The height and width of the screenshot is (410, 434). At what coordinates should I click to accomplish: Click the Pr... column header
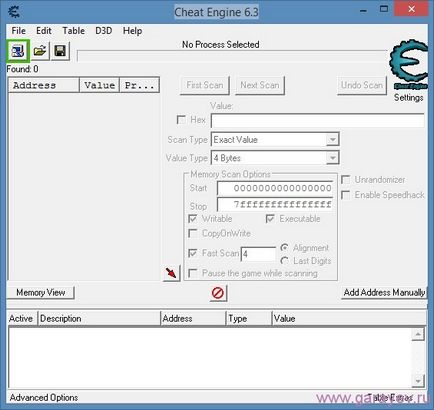pos(139,85)
